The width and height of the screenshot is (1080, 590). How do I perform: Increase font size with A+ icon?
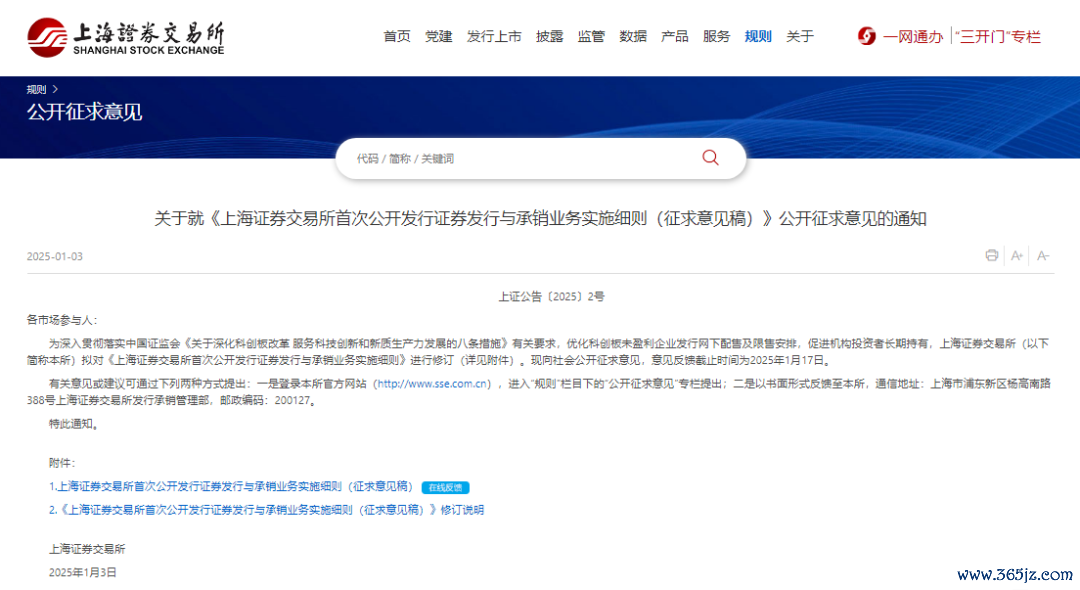1017,255
